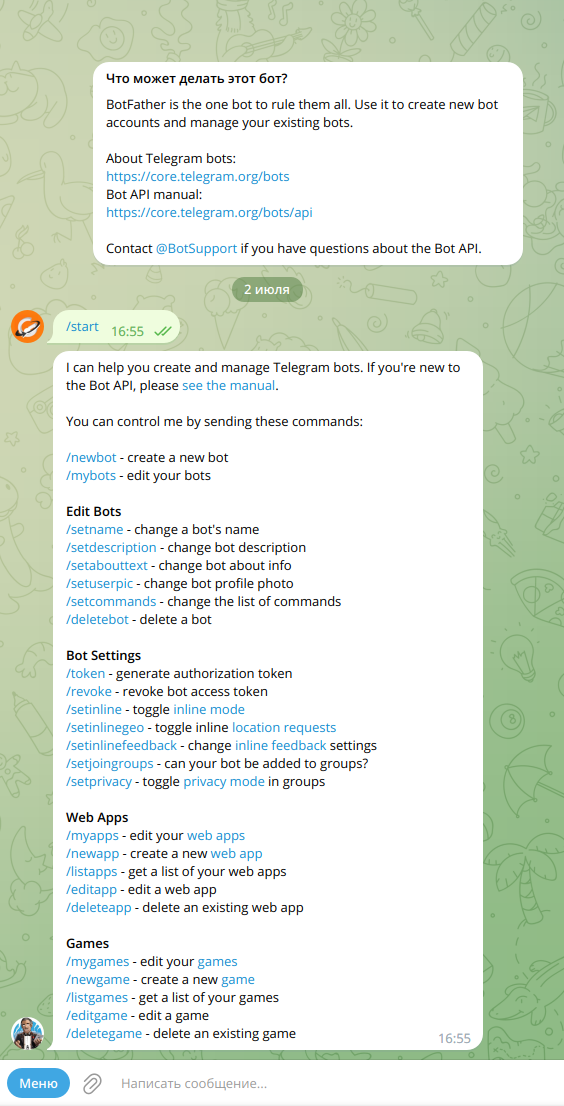Image resolution: width=564 pixels, height=1106 pixels.
Task: Select the /newgame command
Action: point(97,980)
